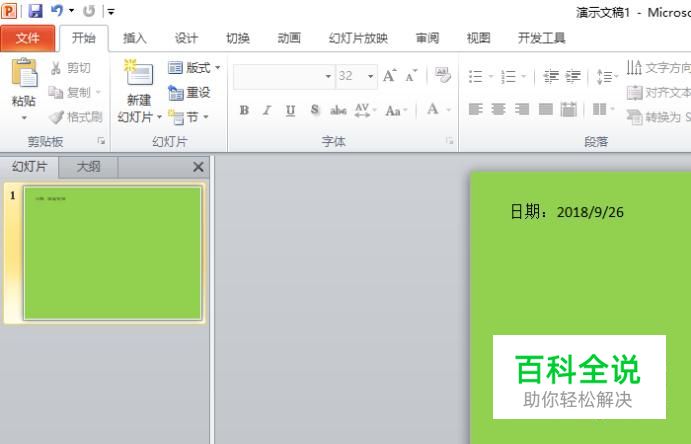Screen dimensions: 691x444
Task: Apply font color with A icon
Action: click(x=433, y=109)
